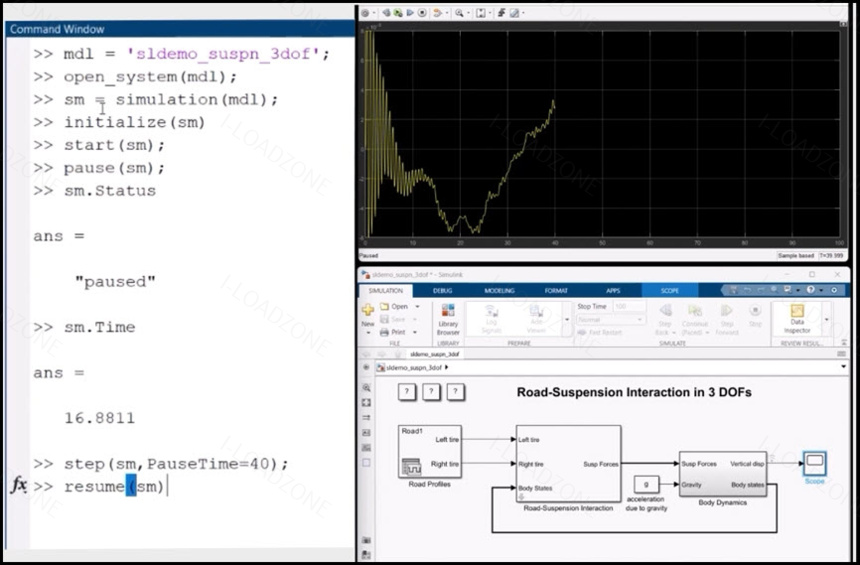The width and height of the screenshot is (860, 565).
Task: Select the Road Profiles block
Action: [x=429, y=452]
